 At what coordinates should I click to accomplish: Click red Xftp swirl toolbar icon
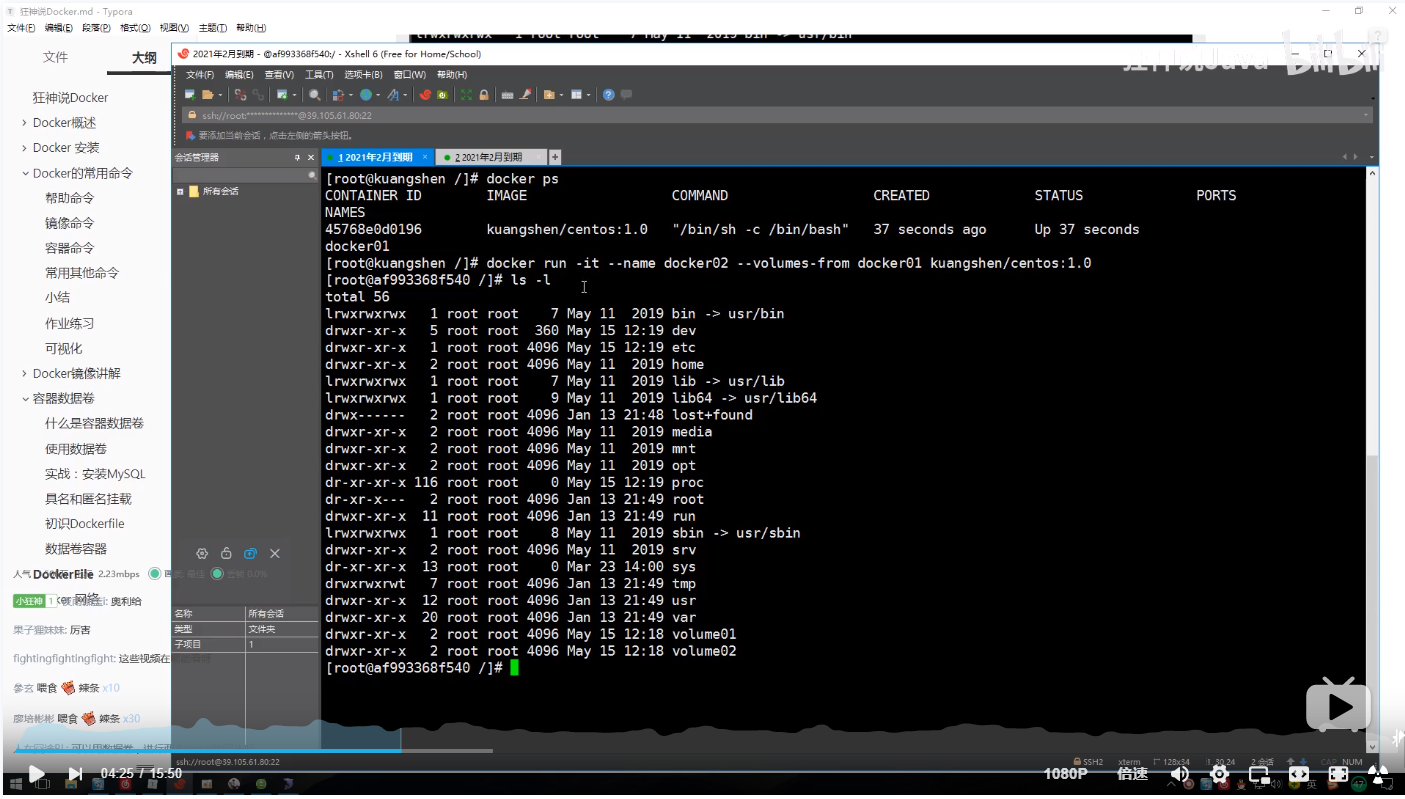pyautogui.click(x=425, y=95)
